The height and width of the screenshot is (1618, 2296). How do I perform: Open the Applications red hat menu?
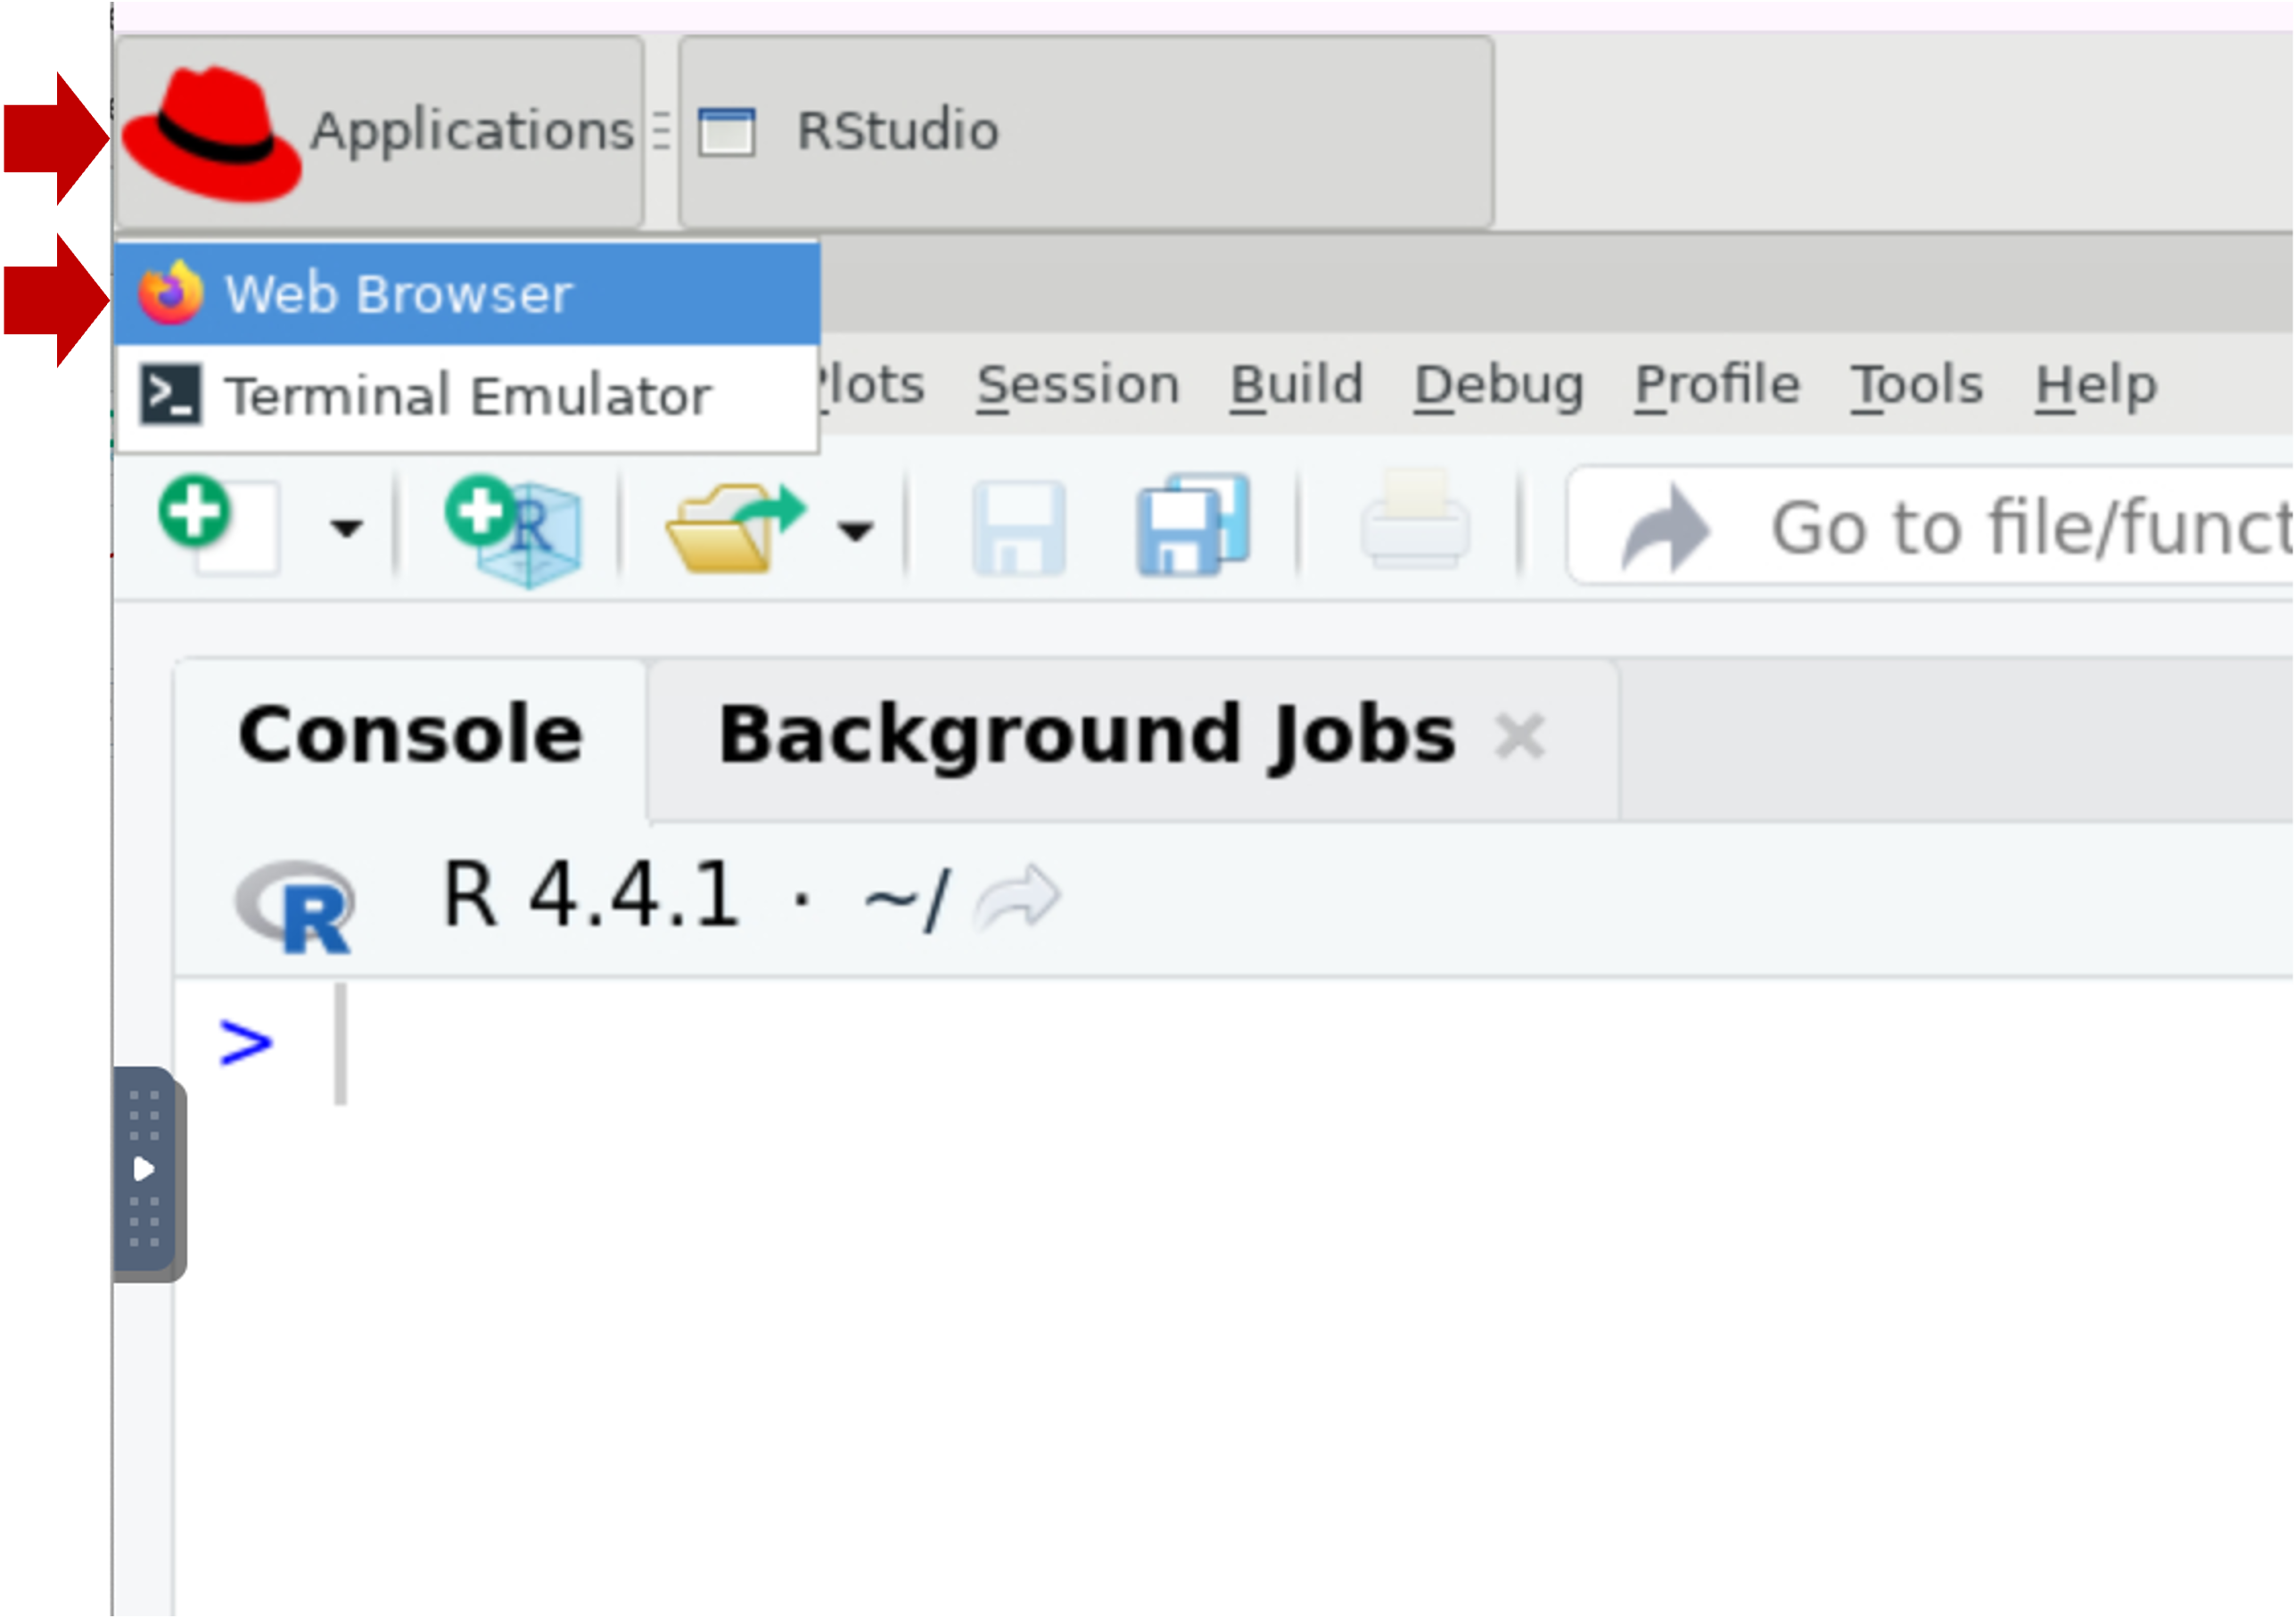point(378,132)
